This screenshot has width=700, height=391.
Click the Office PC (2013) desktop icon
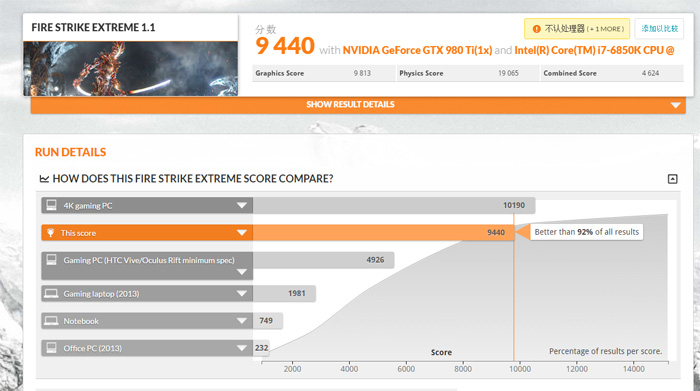tap(51, 347)
